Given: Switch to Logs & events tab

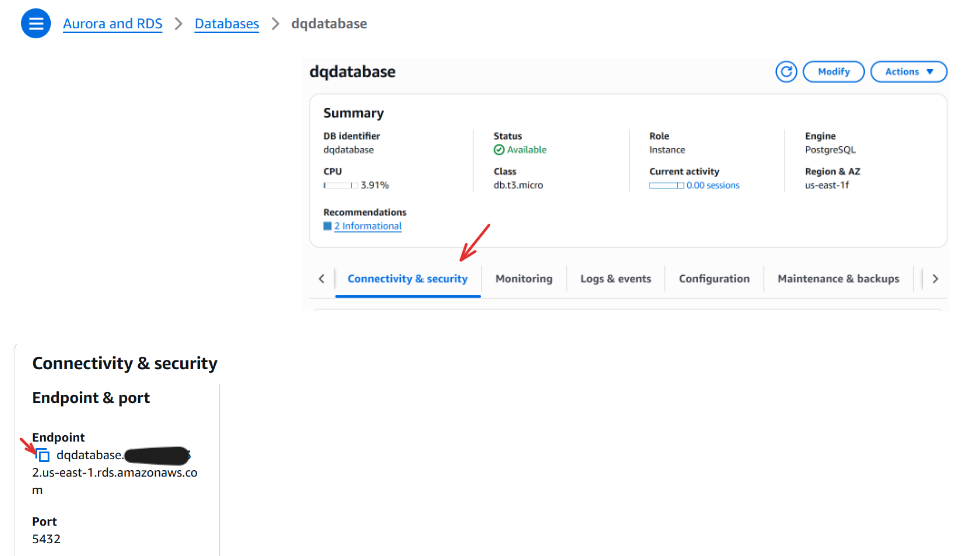Looking at the screenshot, I should (615, 279).
